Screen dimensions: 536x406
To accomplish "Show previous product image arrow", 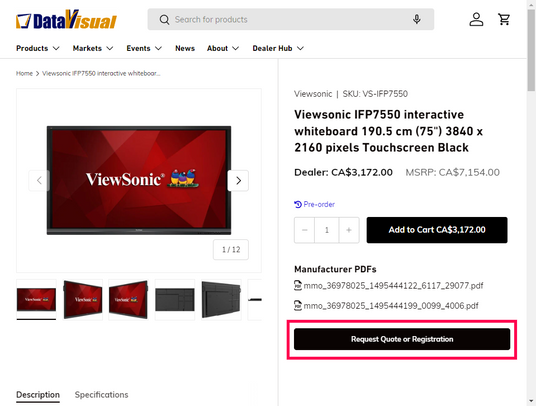I will 39,180.
